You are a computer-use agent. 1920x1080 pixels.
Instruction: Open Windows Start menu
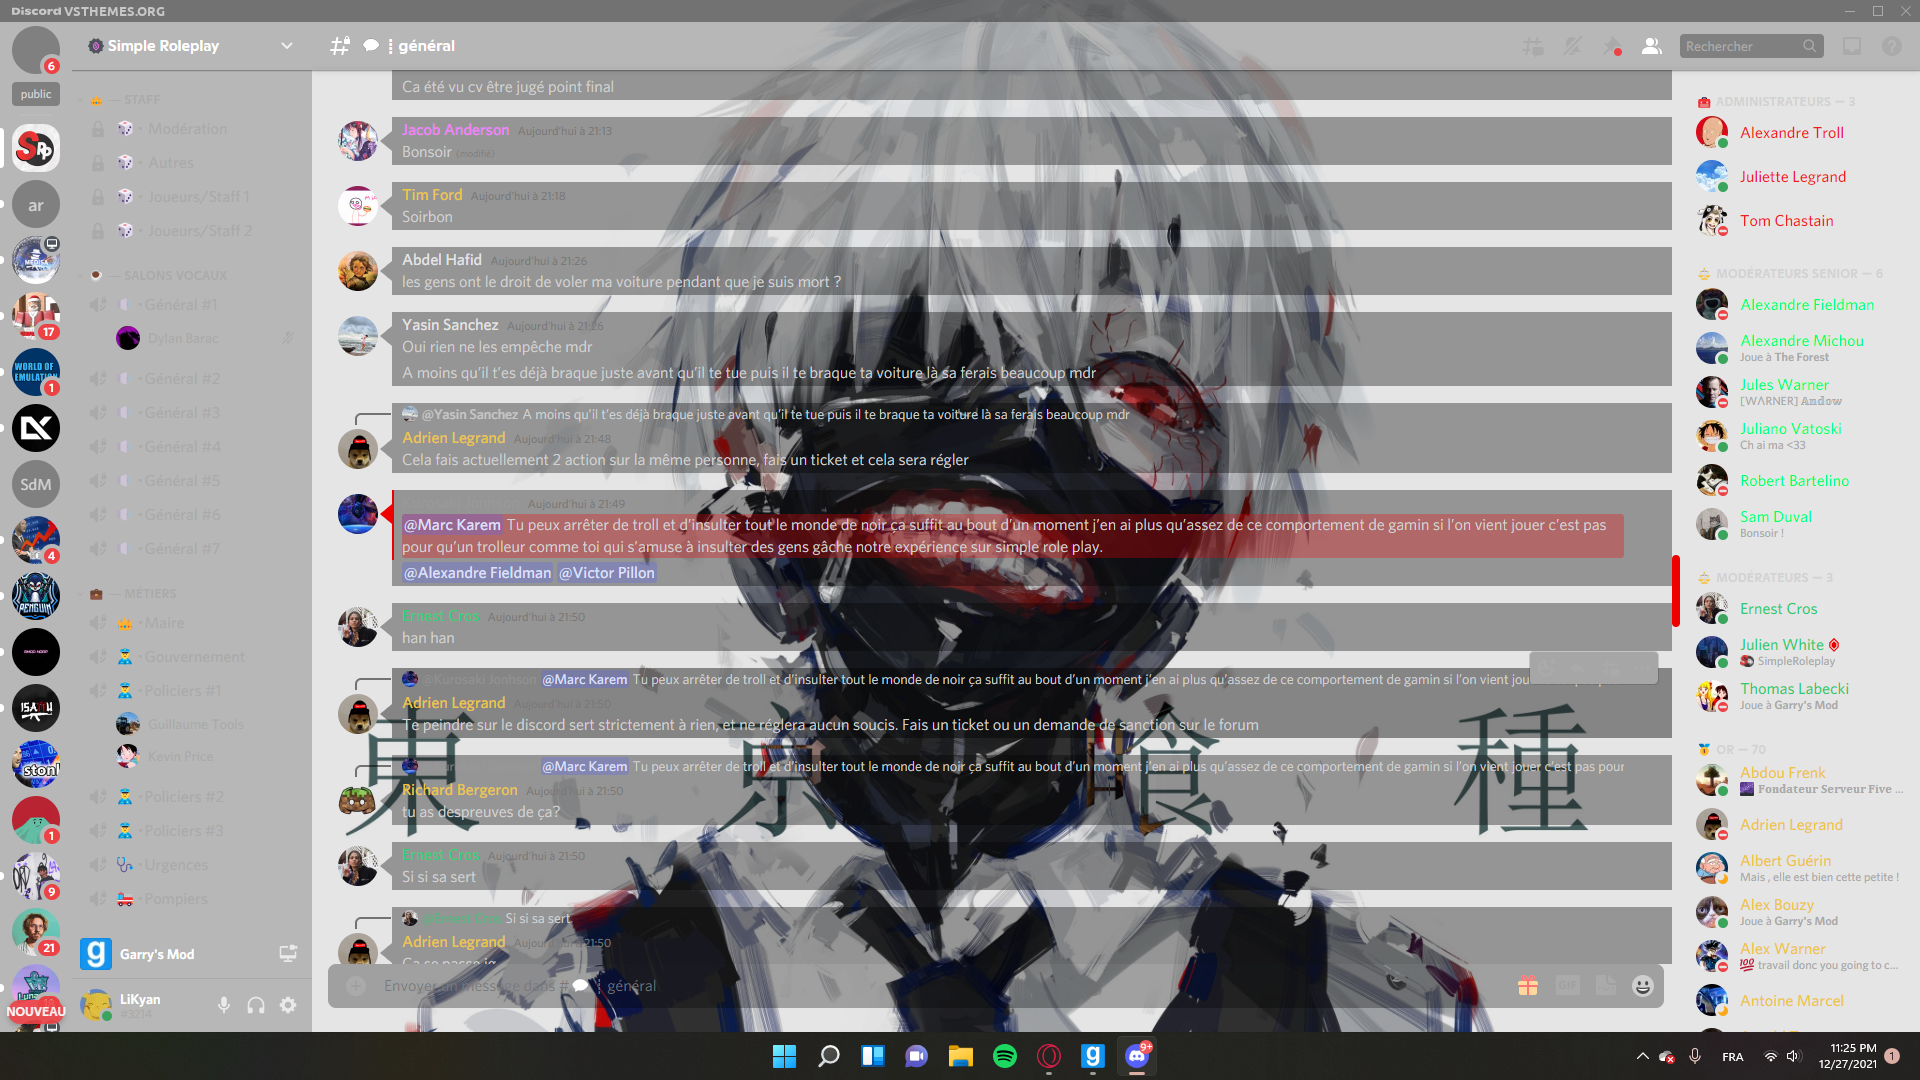pyautogui.click(x=785, y=1056)
